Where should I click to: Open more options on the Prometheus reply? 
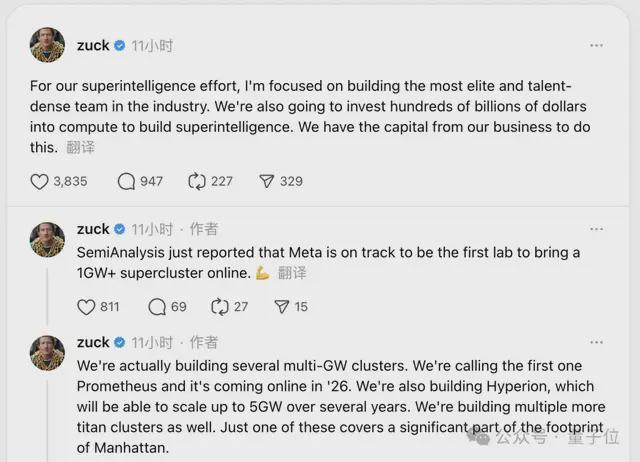[x=596, y=342]
